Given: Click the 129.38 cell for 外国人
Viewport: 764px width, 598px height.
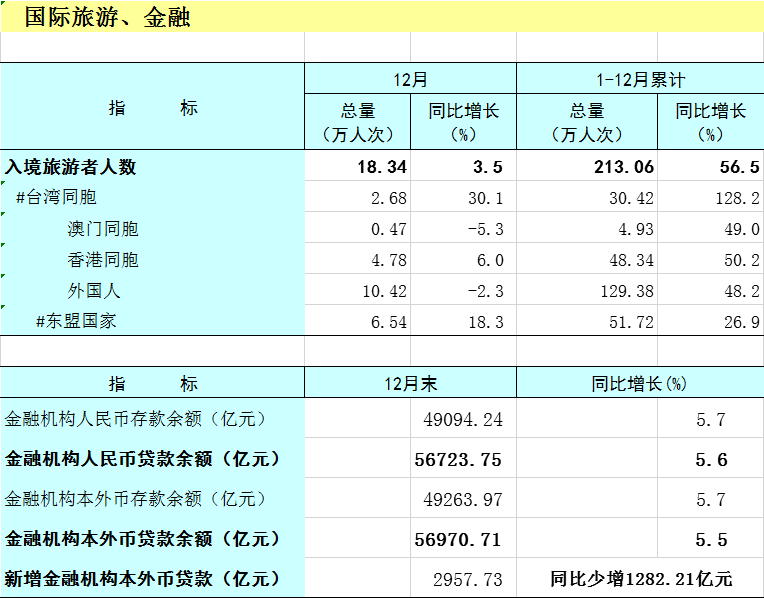Looking at the screenshot, I should (x=622, y=291).
